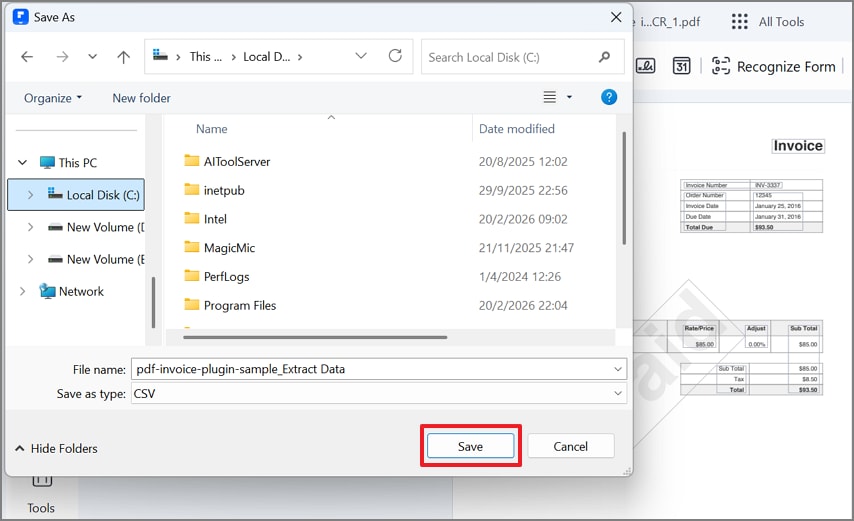Refresh the Local Disk (C:) listing
Viewport: 854px width, 521px height.
395,56
